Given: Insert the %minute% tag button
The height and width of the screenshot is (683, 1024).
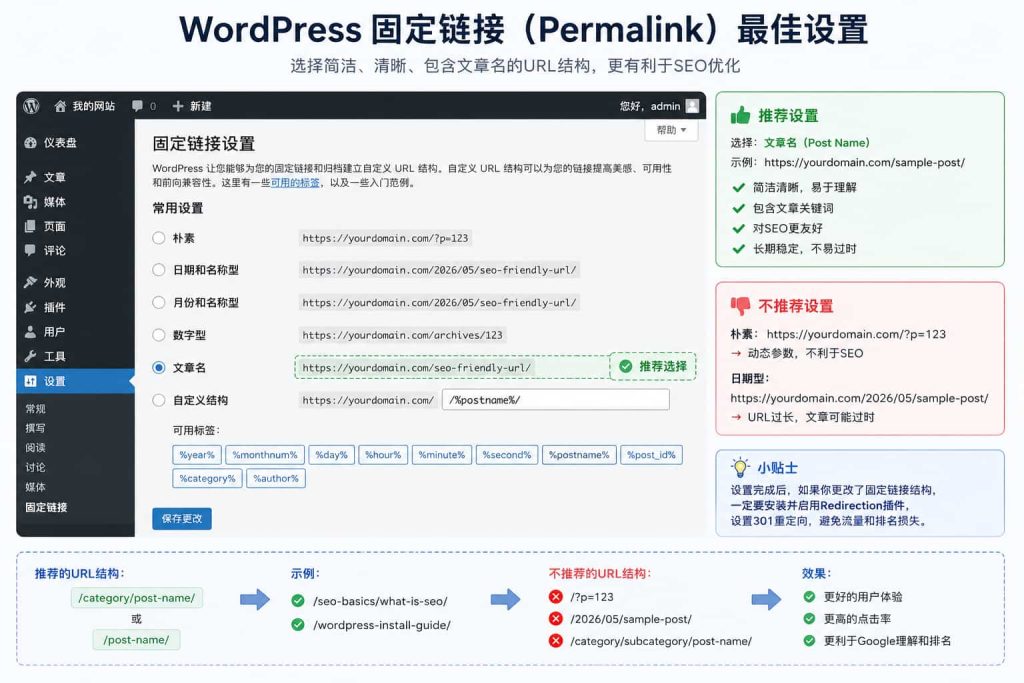Looking at the screenshot, I should (442, 454).
